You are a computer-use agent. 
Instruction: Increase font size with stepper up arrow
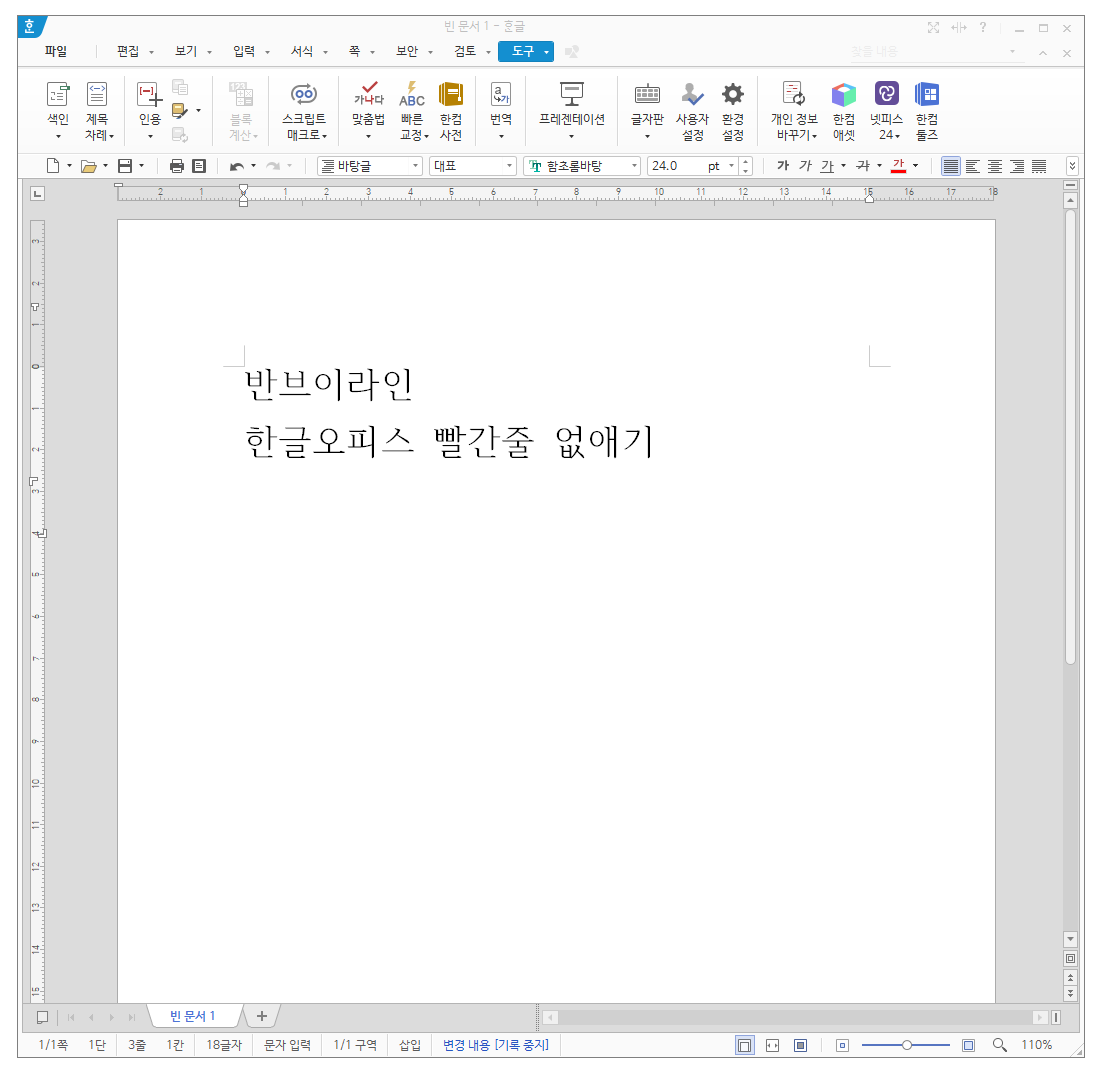point(745,162)
